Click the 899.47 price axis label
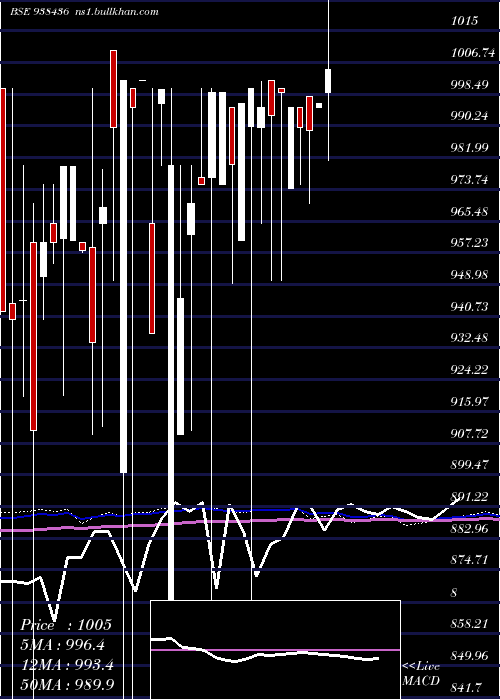Viewport: 500px width, 700px height. tap(469, 465)
